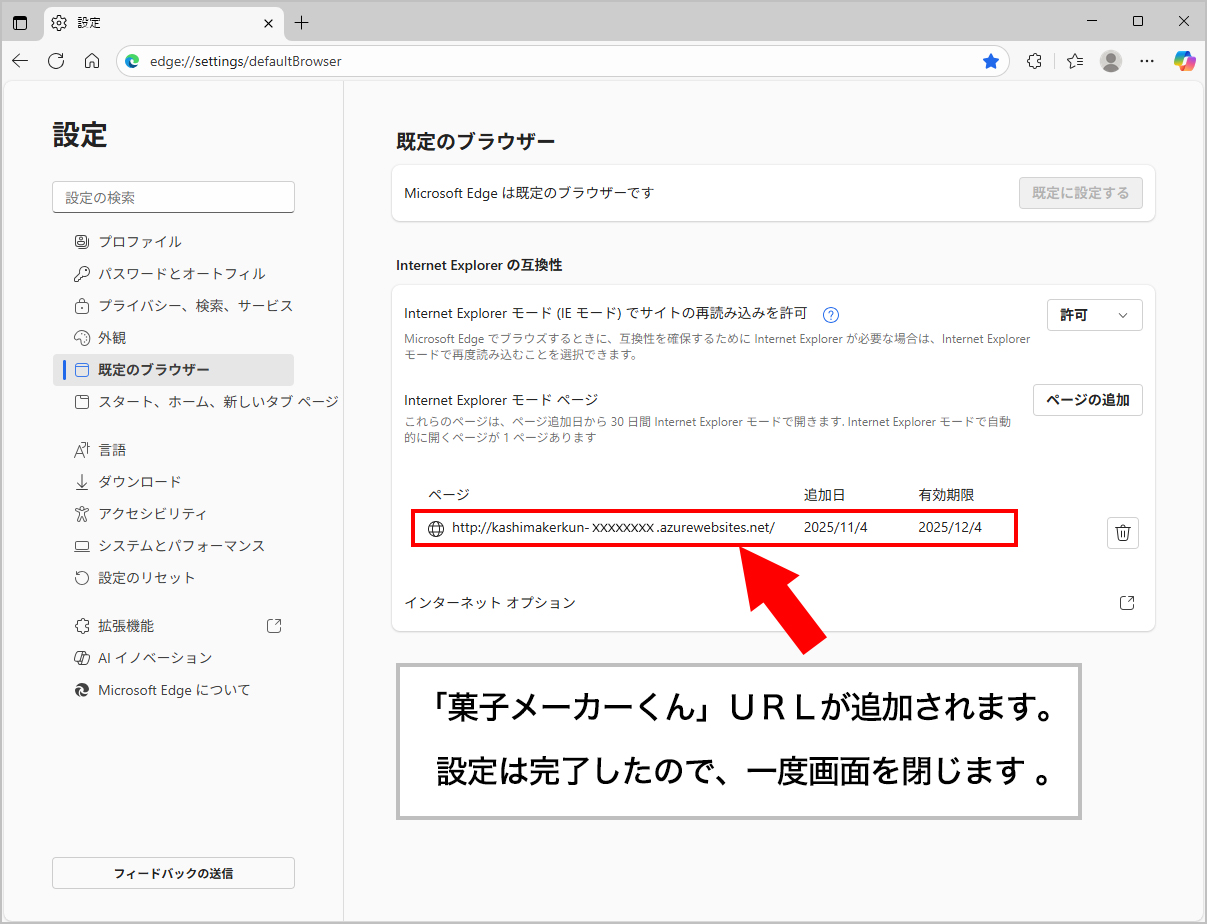Click the Copilot icon in toolbar
1207x924 pixels.
1184,61
